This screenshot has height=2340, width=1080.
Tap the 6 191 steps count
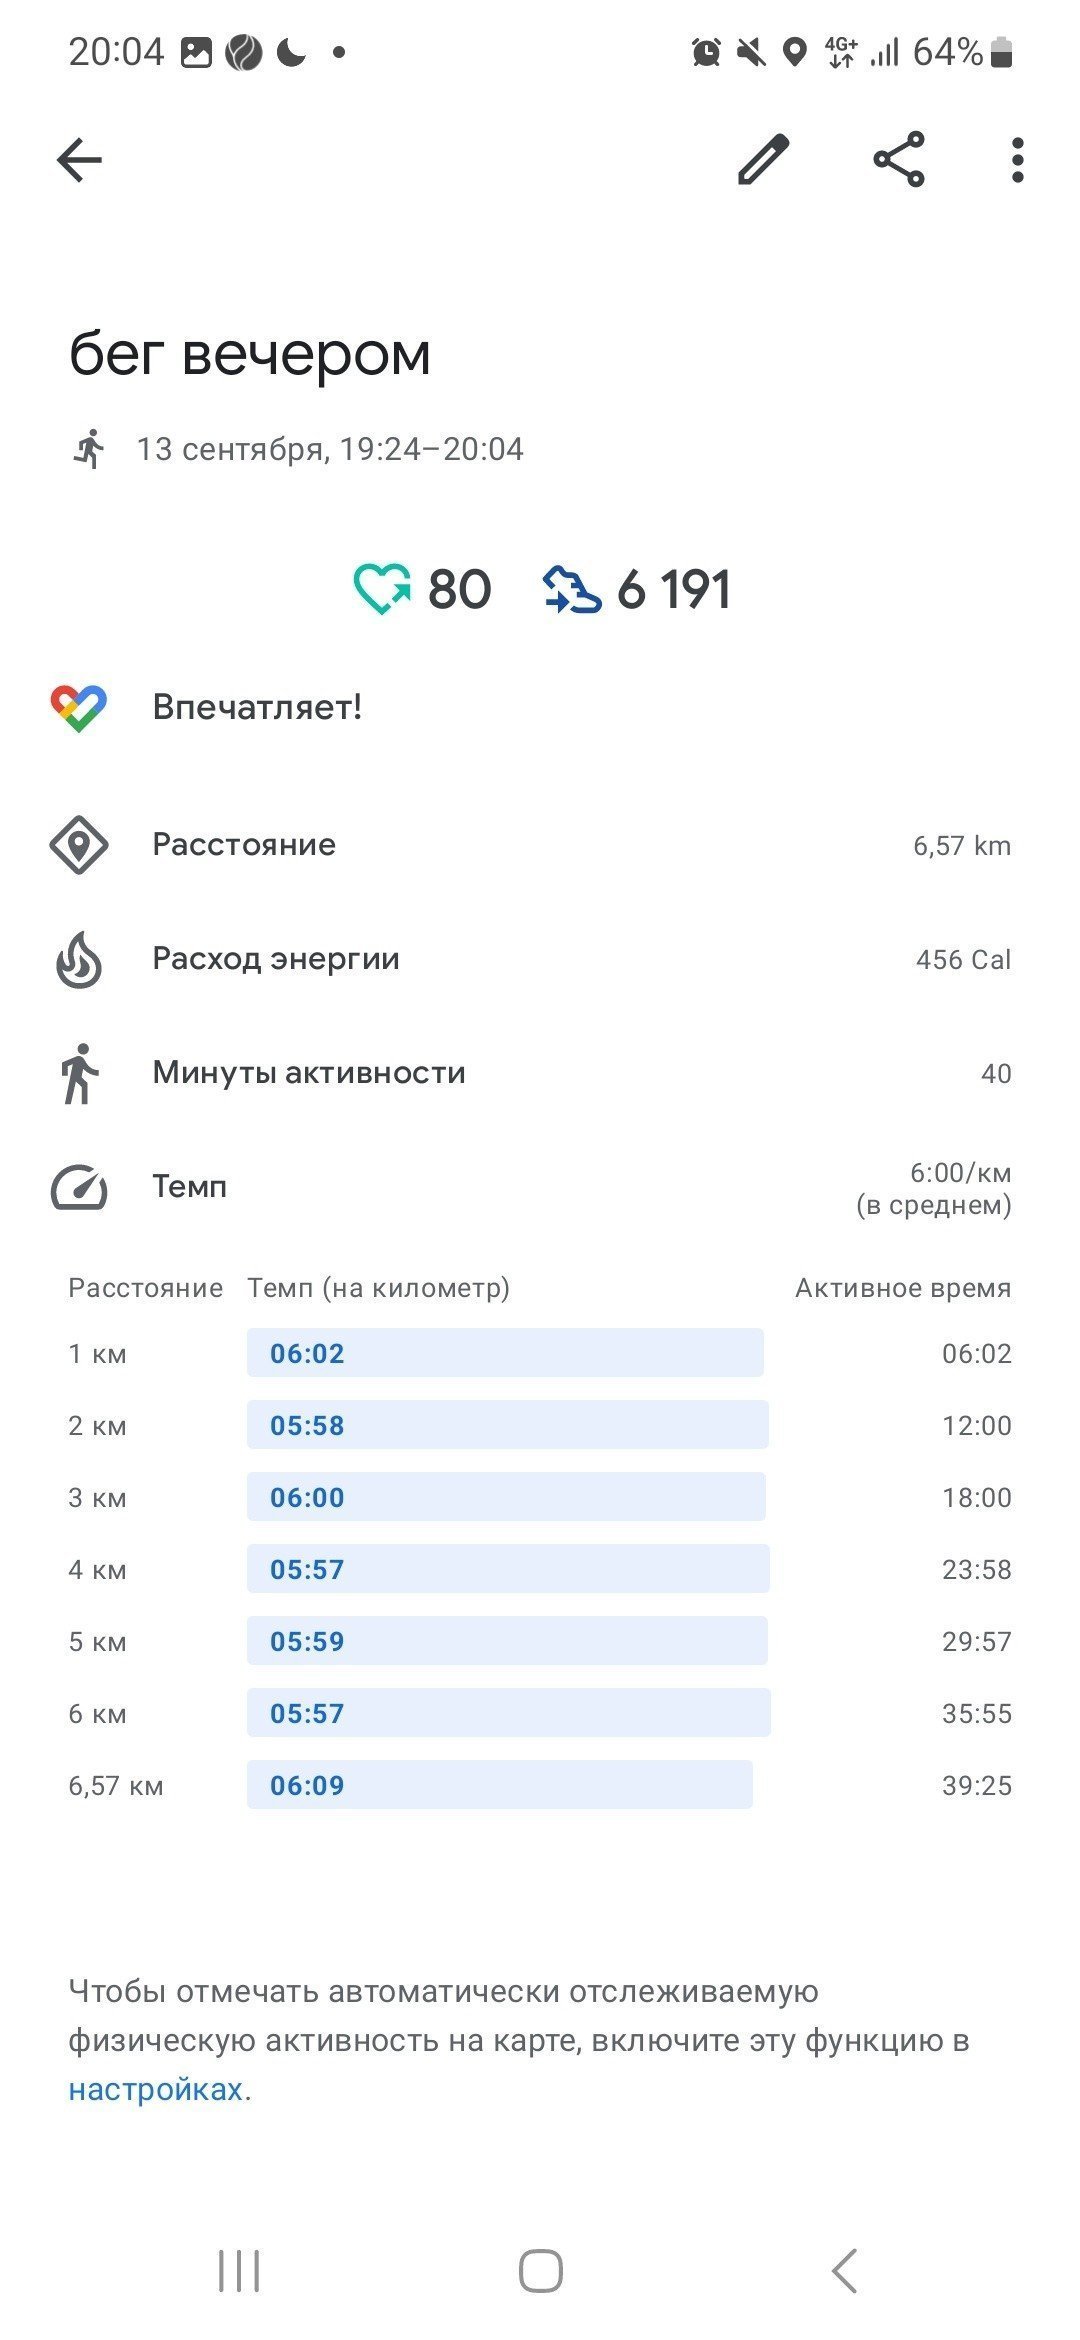tap(674, 589)
